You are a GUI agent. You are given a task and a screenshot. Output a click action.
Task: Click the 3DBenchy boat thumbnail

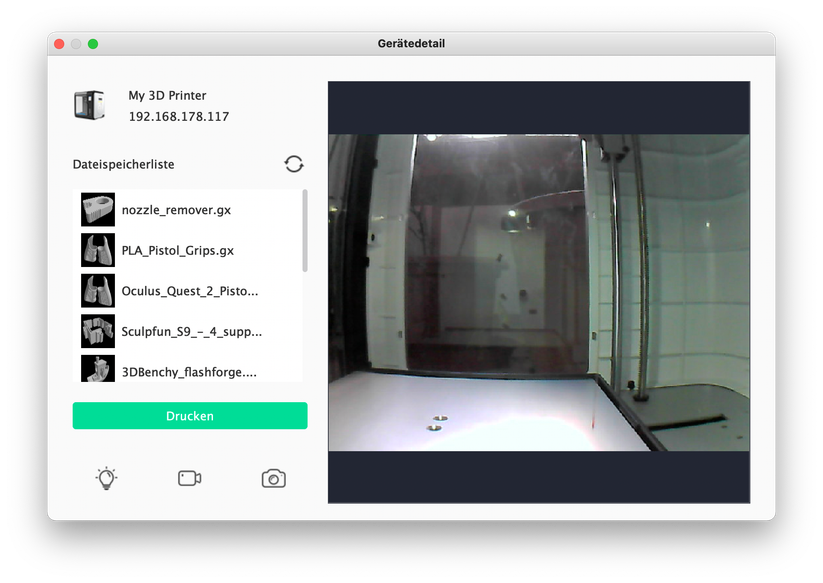pyautogui.click(x=98, y=369)
